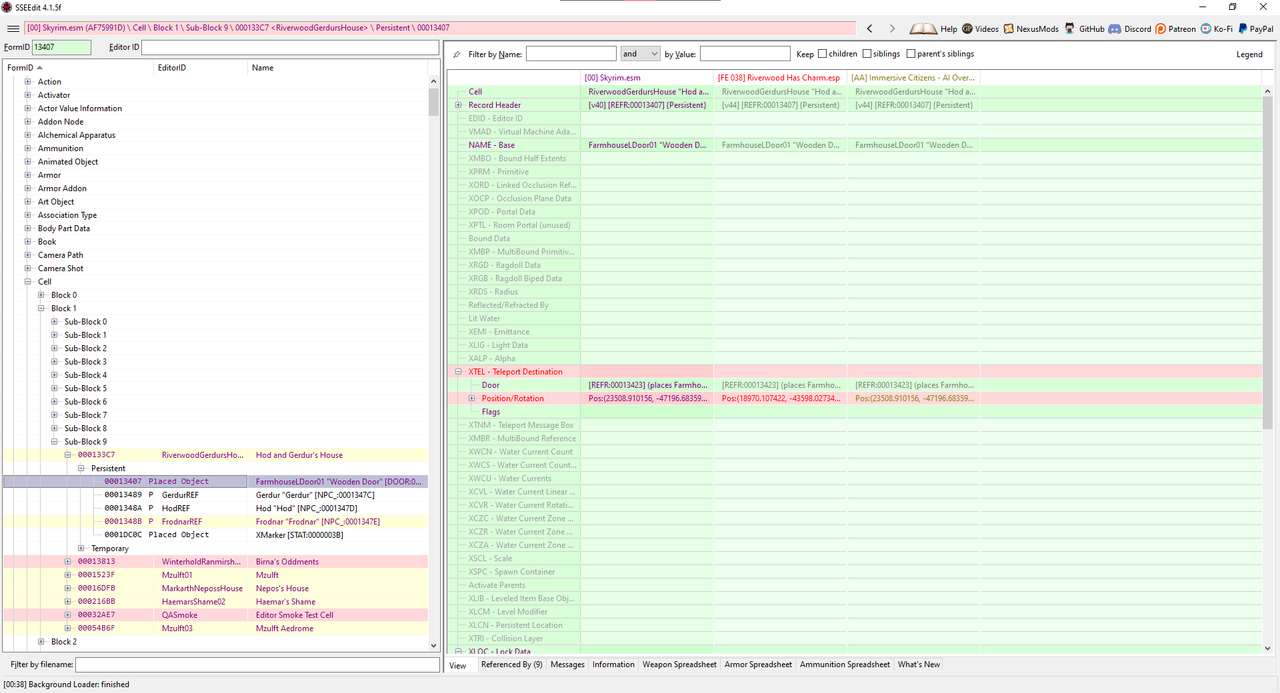Click the record view's vertical scrollbar thumb
The image size is (1280, 693).
[x=1267, y=265]
